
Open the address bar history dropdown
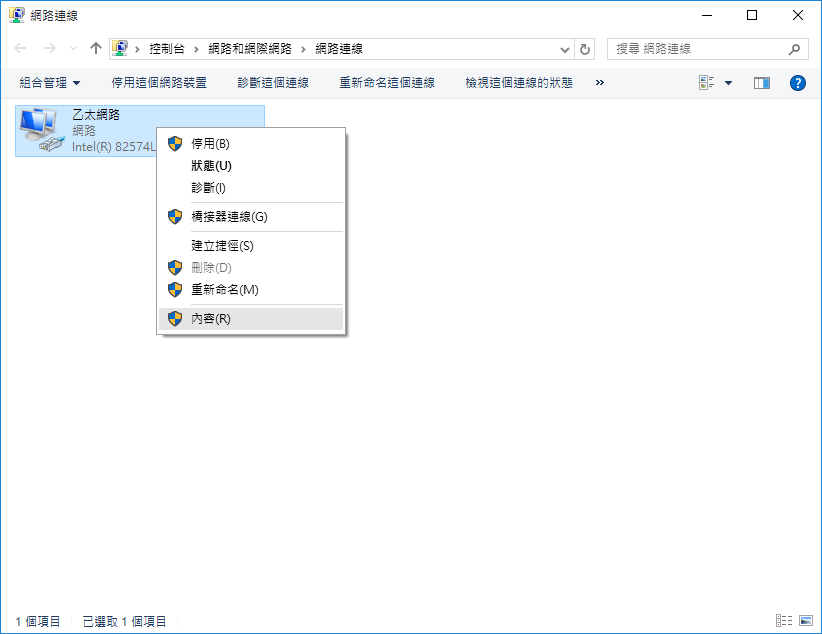tap(566, 48)
